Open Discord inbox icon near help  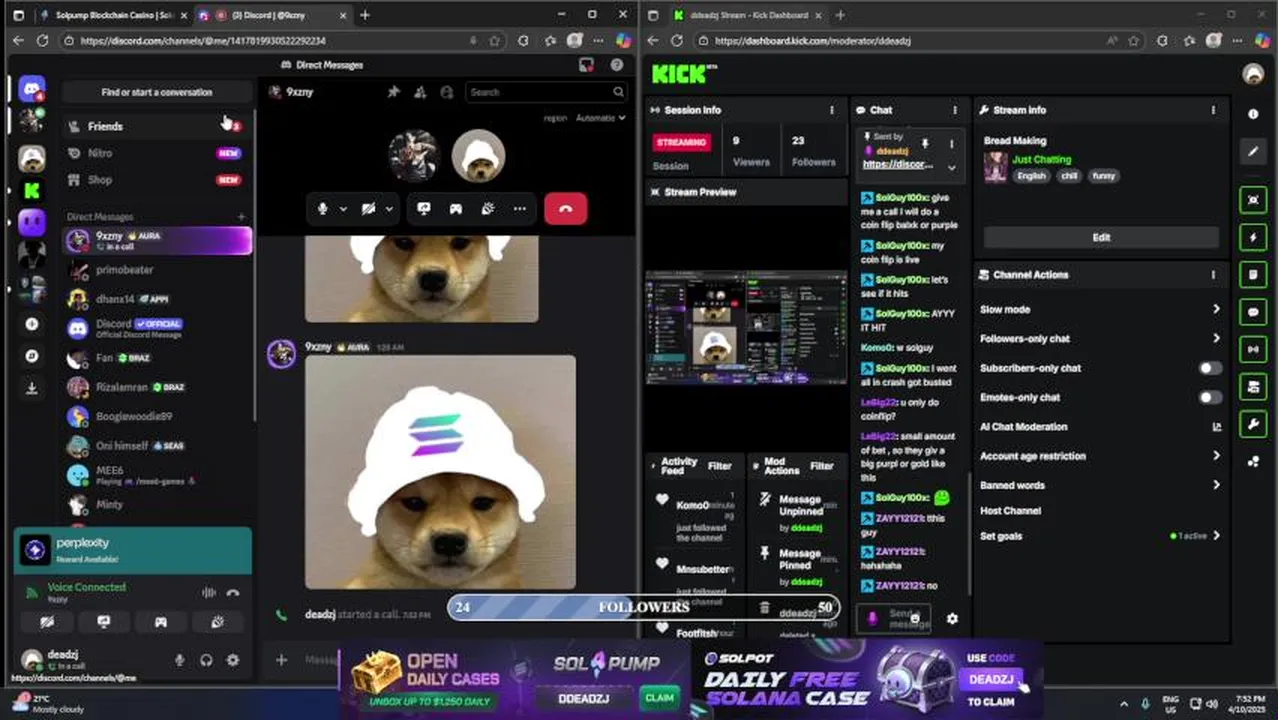click(x=587, y=65)
